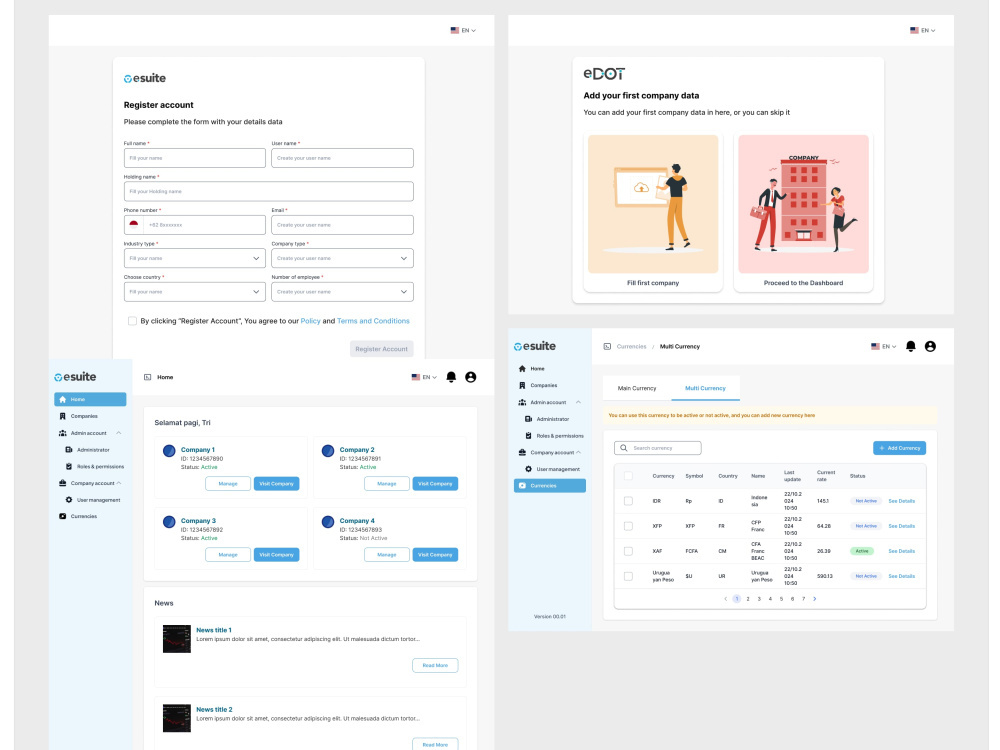Tick the XAF row checkbox
The height and width of the screenshot is (750, 1000).
click(628, 551)
